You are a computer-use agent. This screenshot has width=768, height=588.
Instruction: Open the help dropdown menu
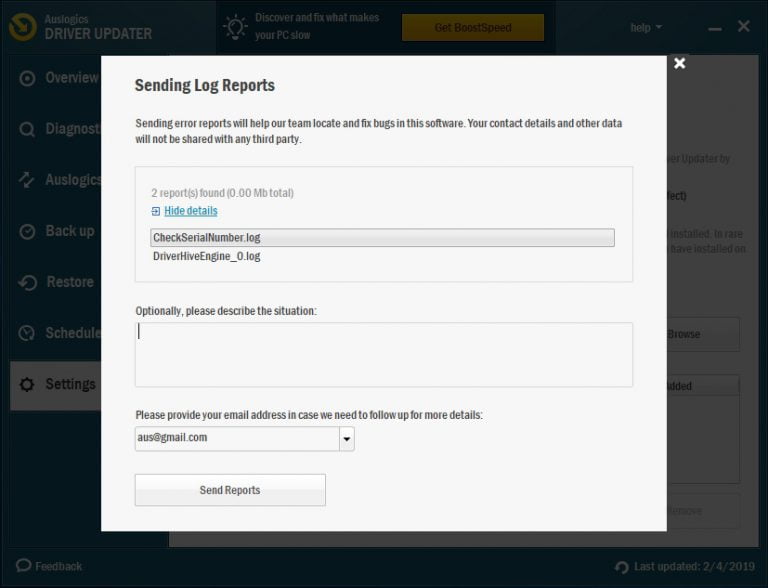point(646,28)
